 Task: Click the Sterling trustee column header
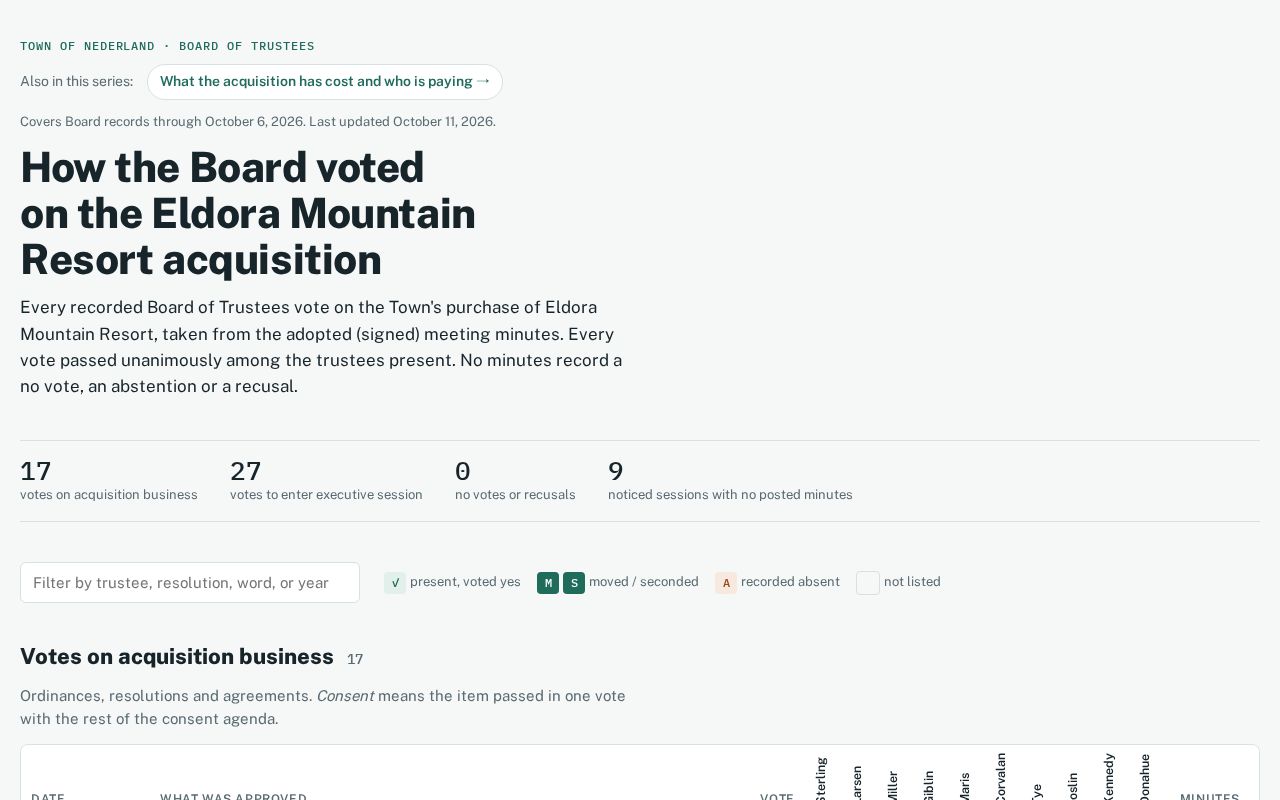click(x=821, y=778)
